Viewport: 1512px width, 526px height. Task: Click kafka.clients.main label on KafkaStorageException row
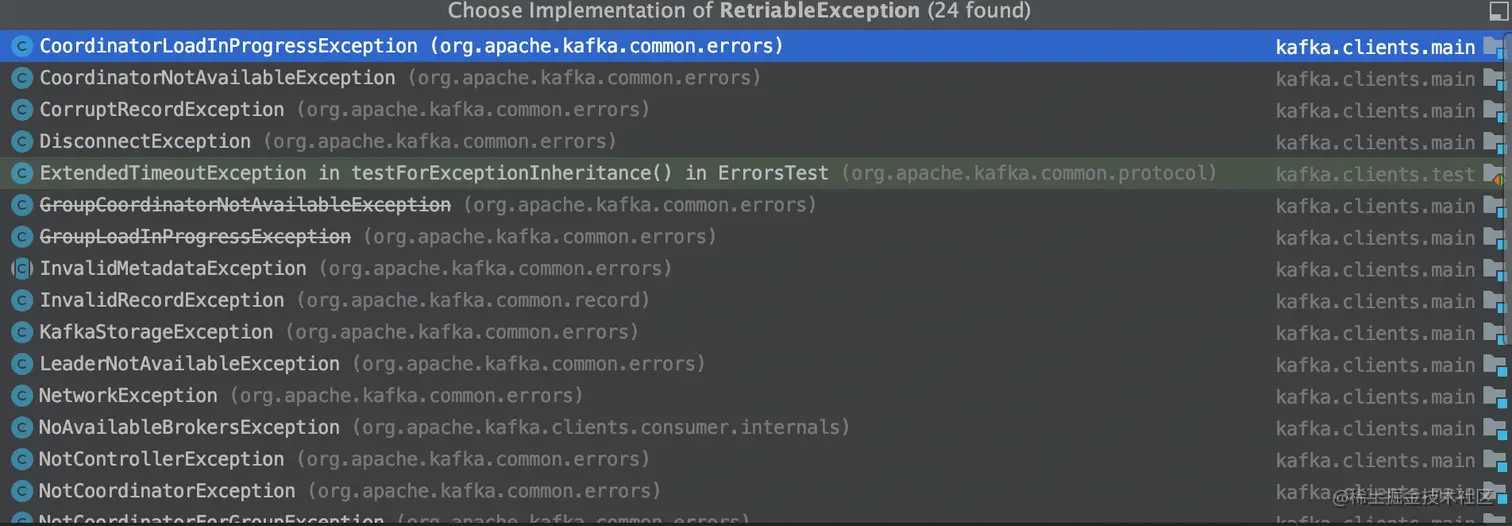(x=1375, y=333)
